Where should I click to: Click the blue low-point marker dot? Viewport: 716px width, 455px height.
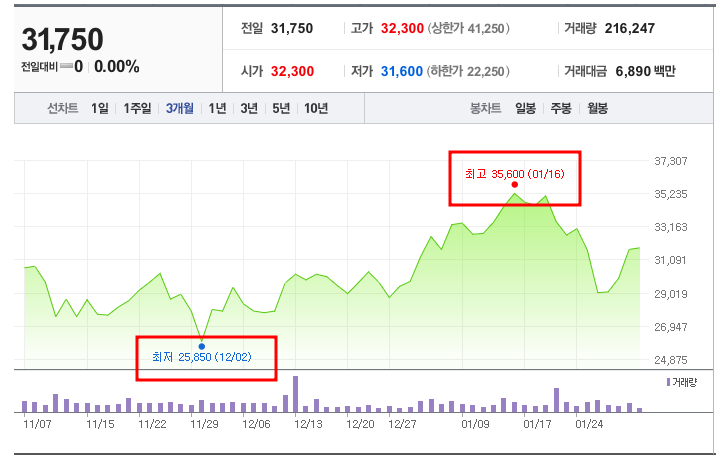point(202,346)
